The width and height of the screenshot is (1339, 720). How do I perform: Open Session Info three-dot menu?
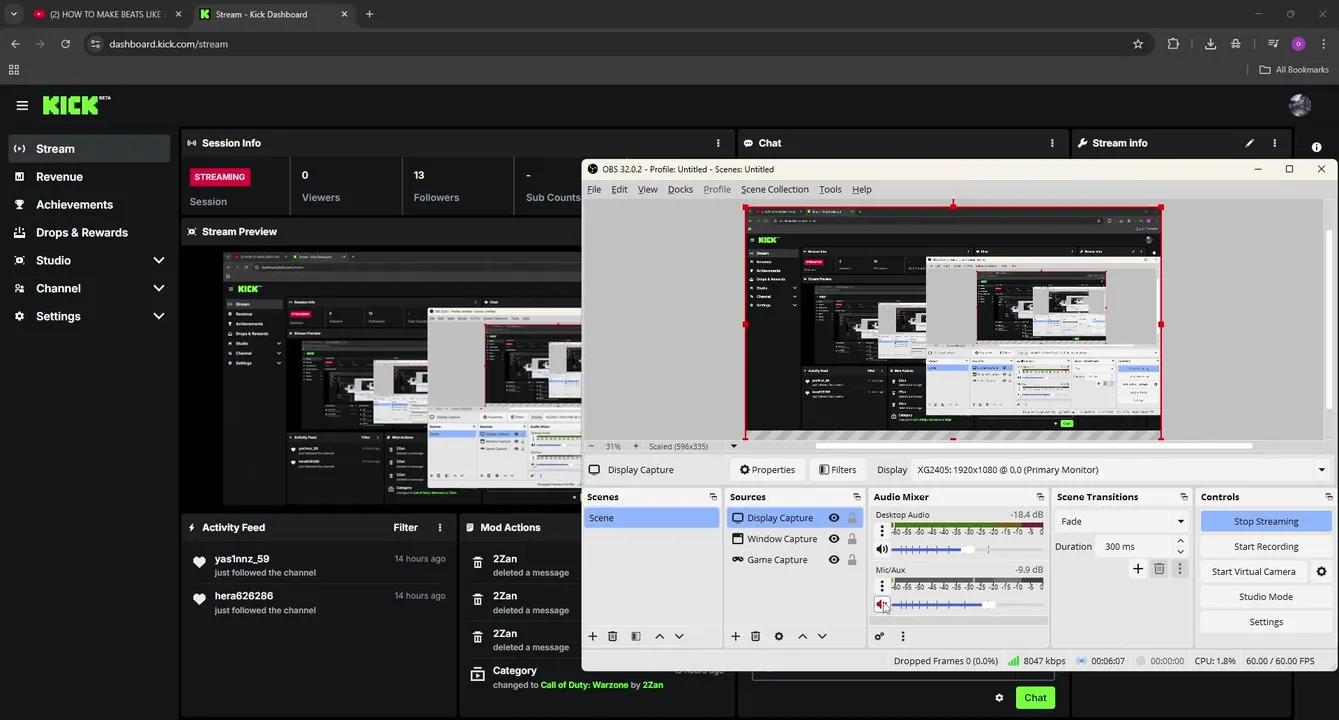(718, 143)
